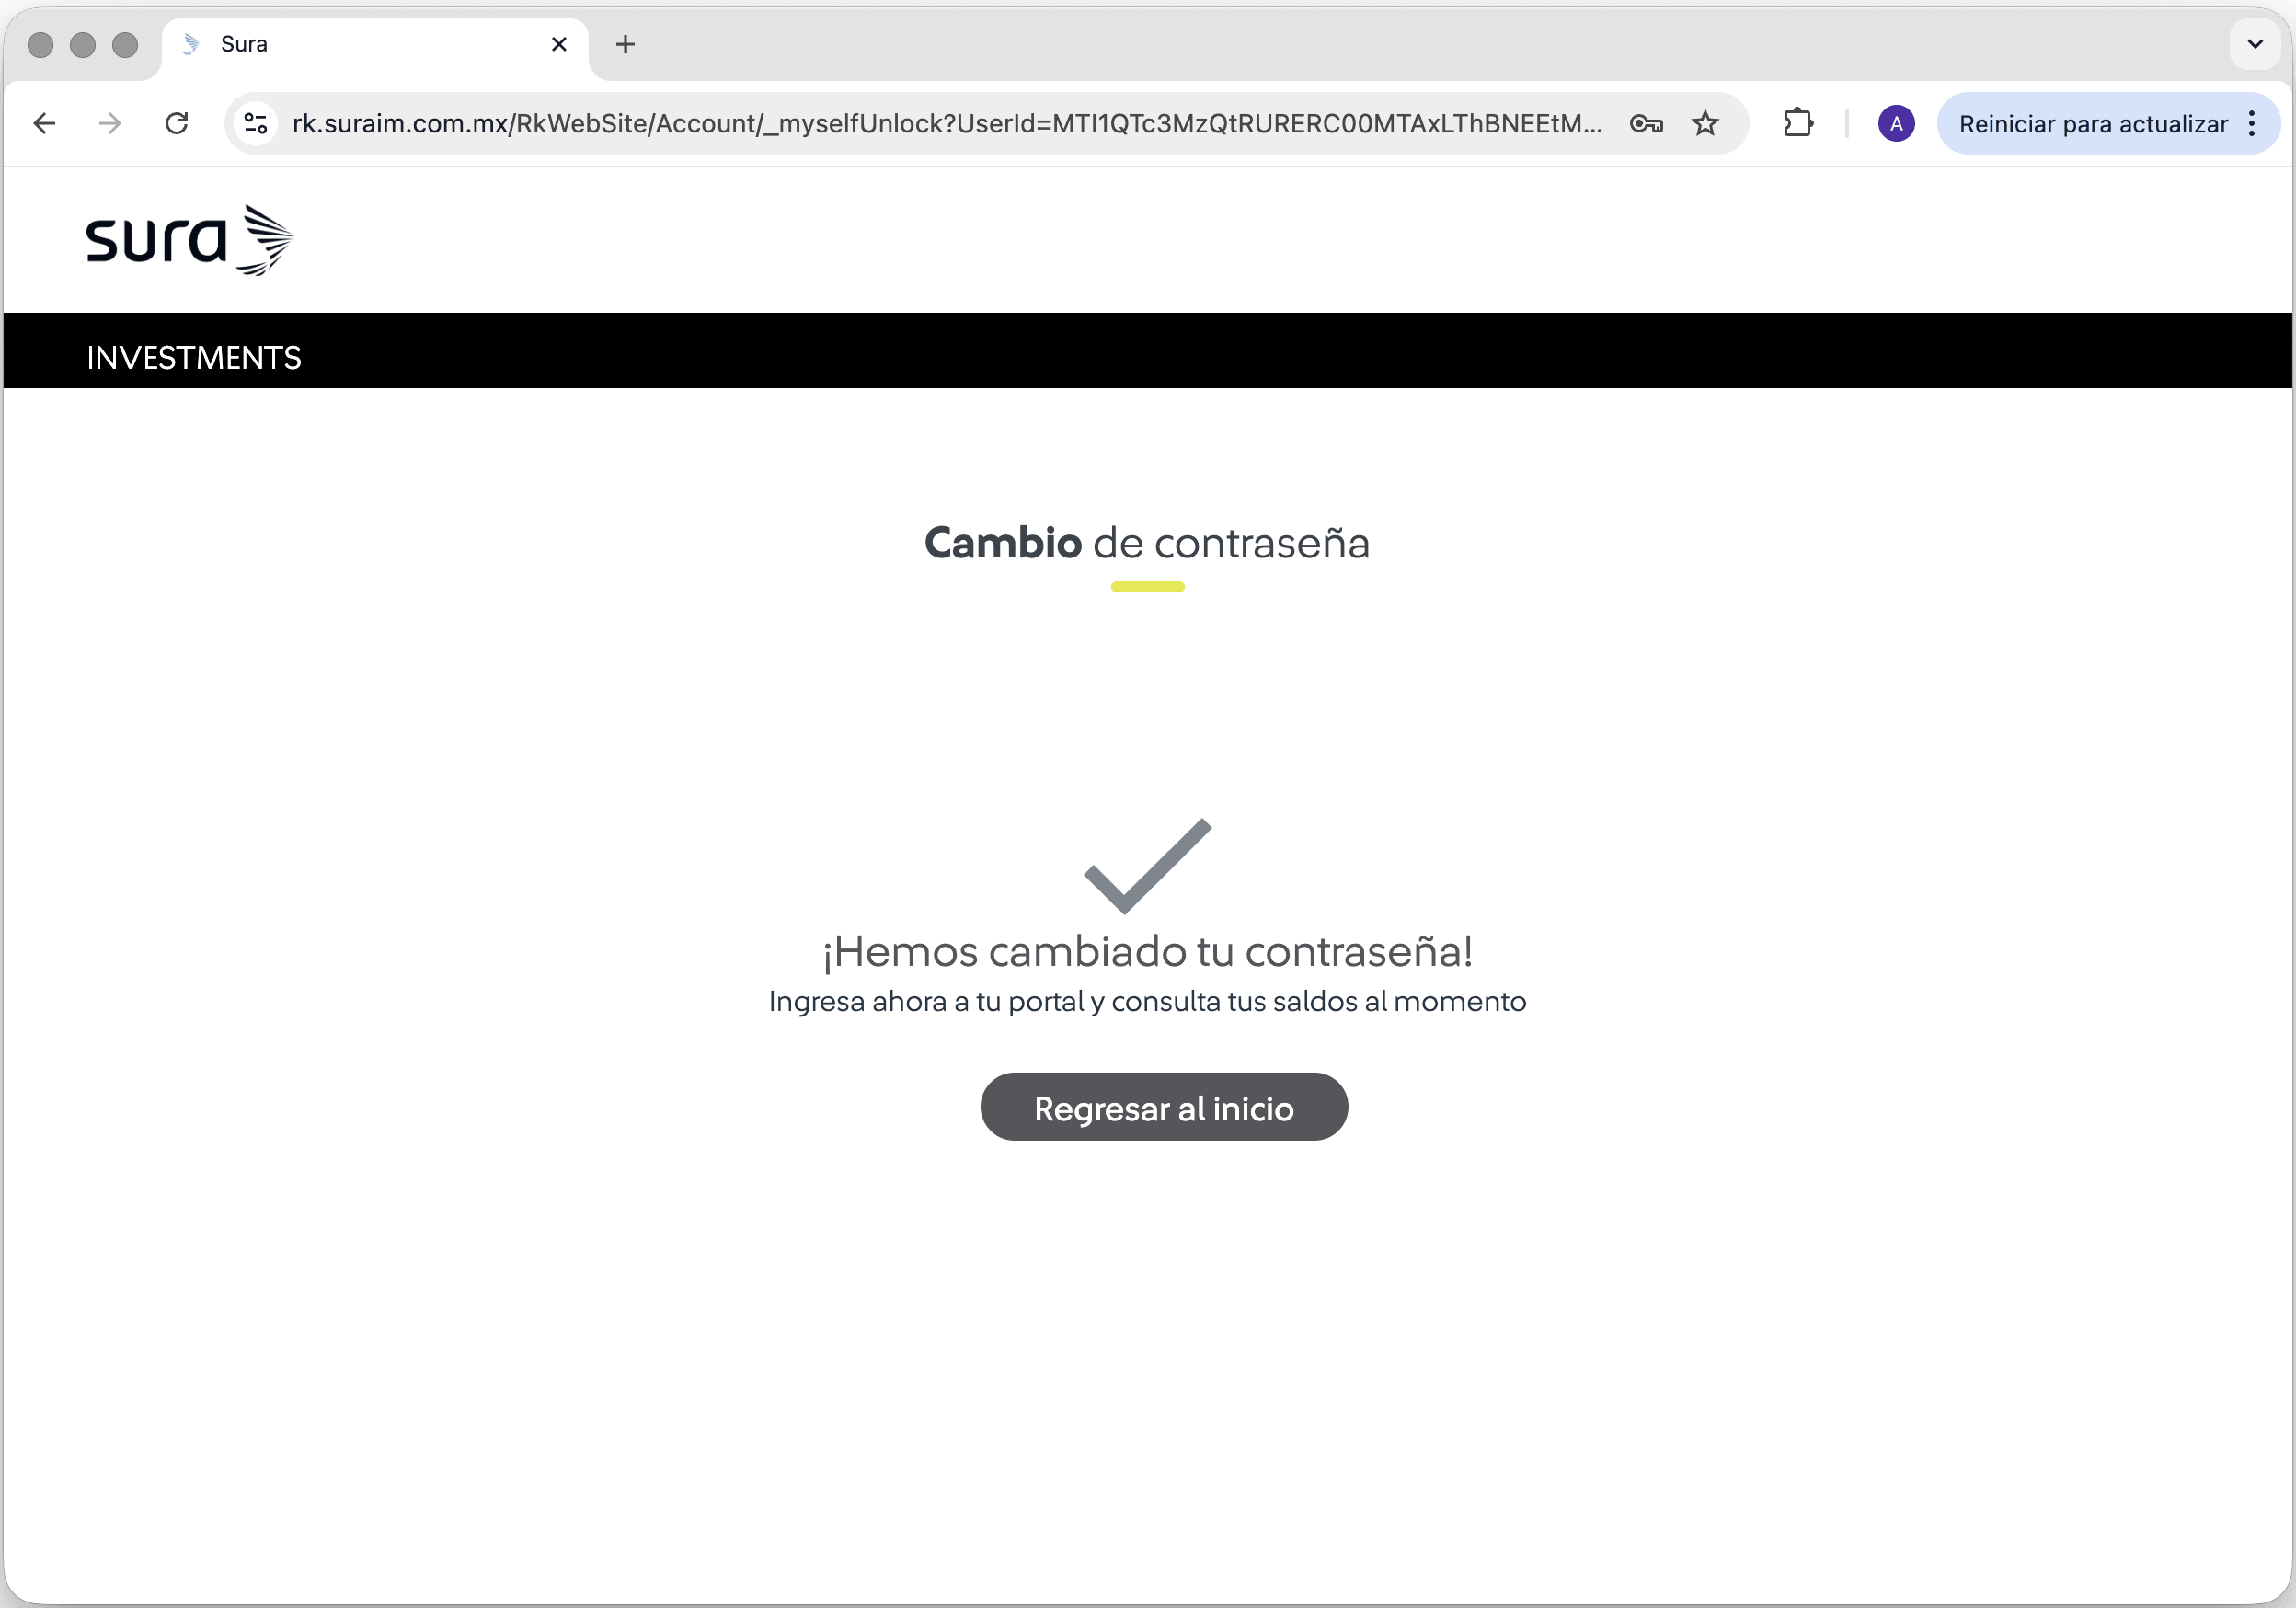Viewport: 2296px width, 1608px height.
Task: Close the Sura tab
Action: click(559, 44)
